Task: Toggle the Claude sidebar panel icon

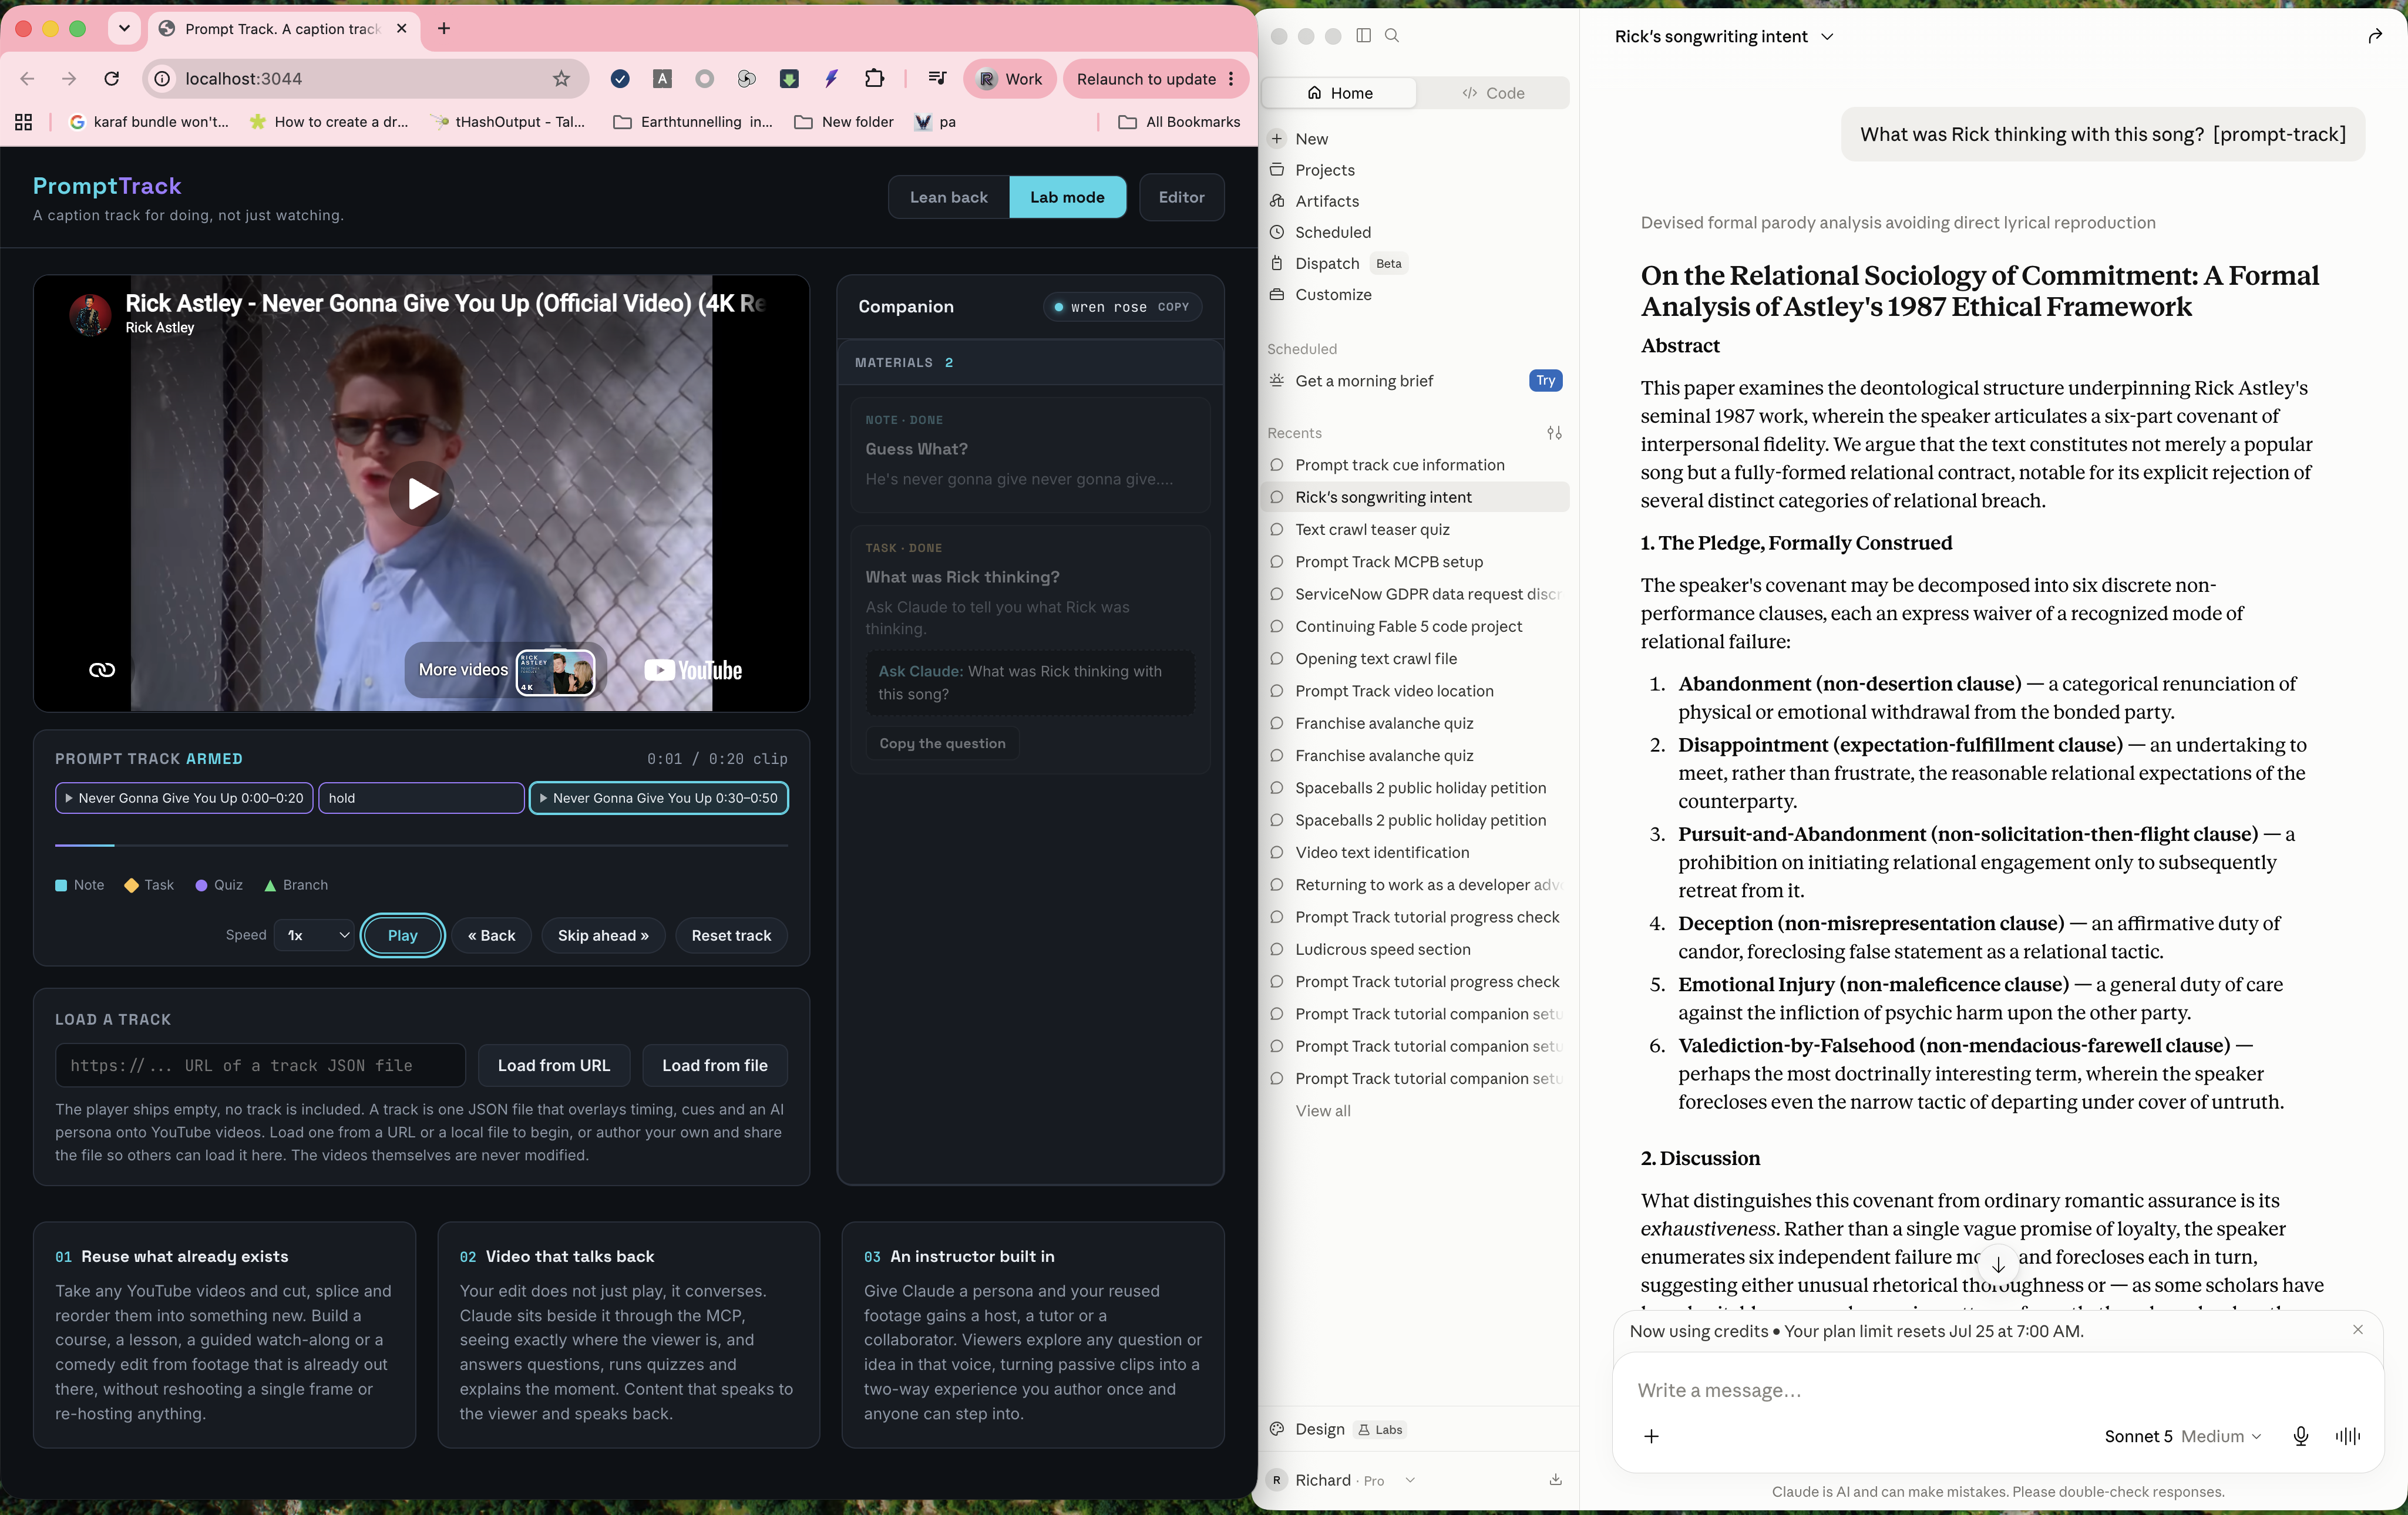Action: click(1363, 36)
